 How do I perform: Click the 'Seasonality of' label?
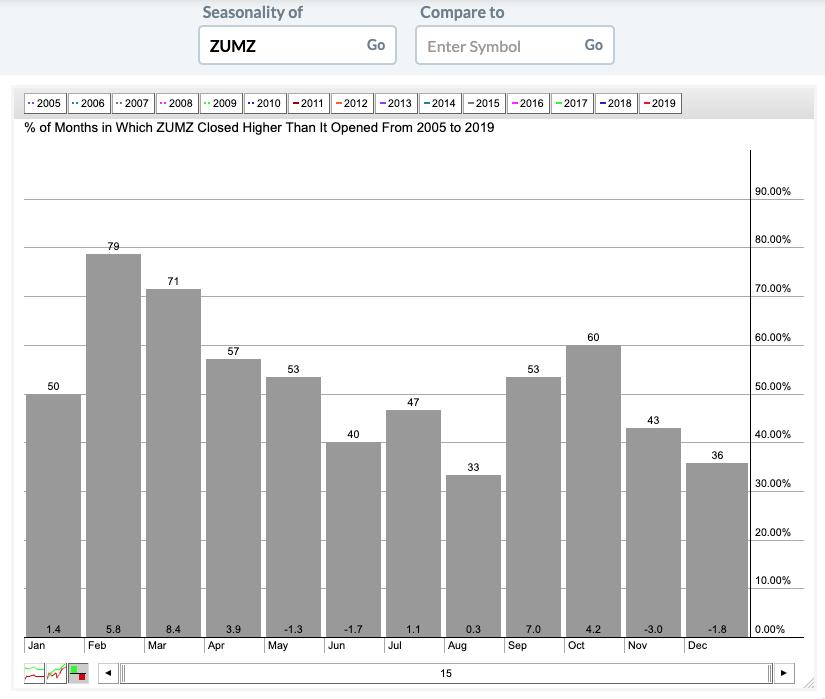point(253,12)
